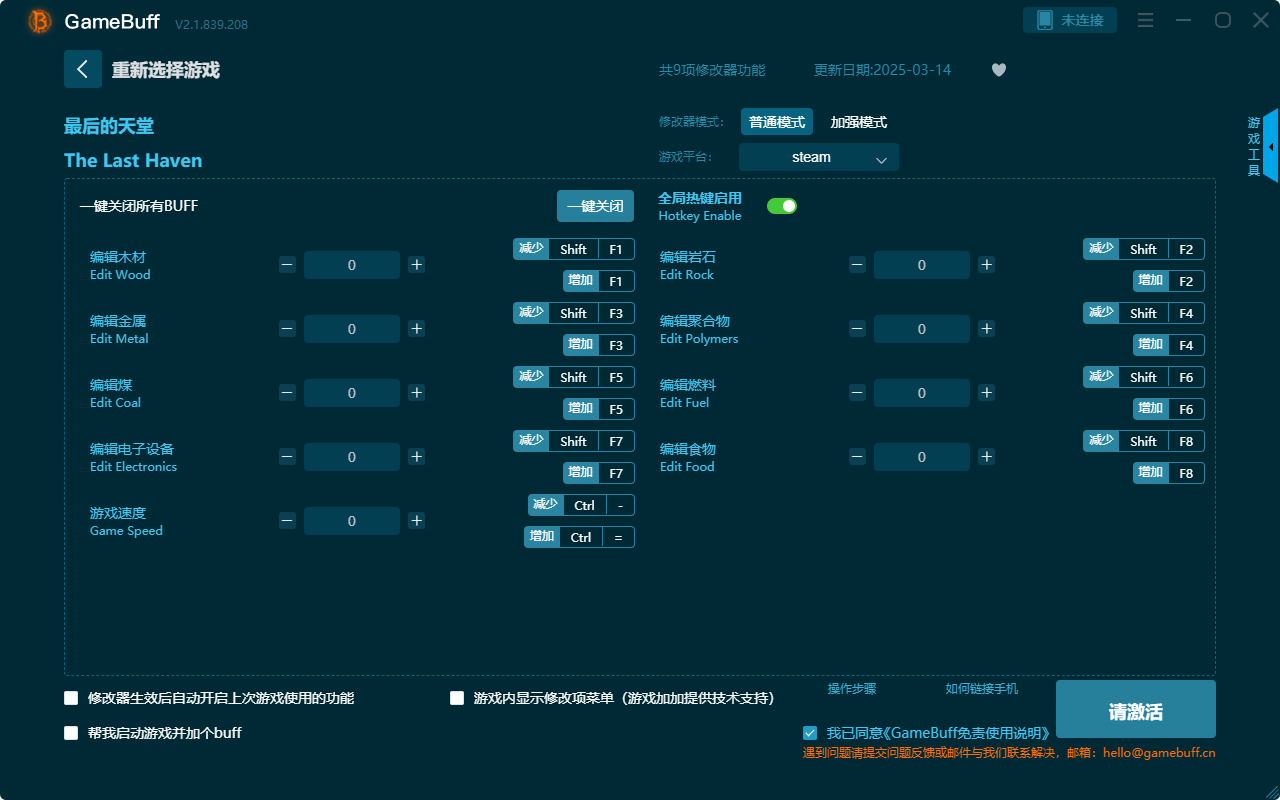Screen dimensions: 1280x800
Task: Click the back arrow to reselect game
Action: [83, 68]
